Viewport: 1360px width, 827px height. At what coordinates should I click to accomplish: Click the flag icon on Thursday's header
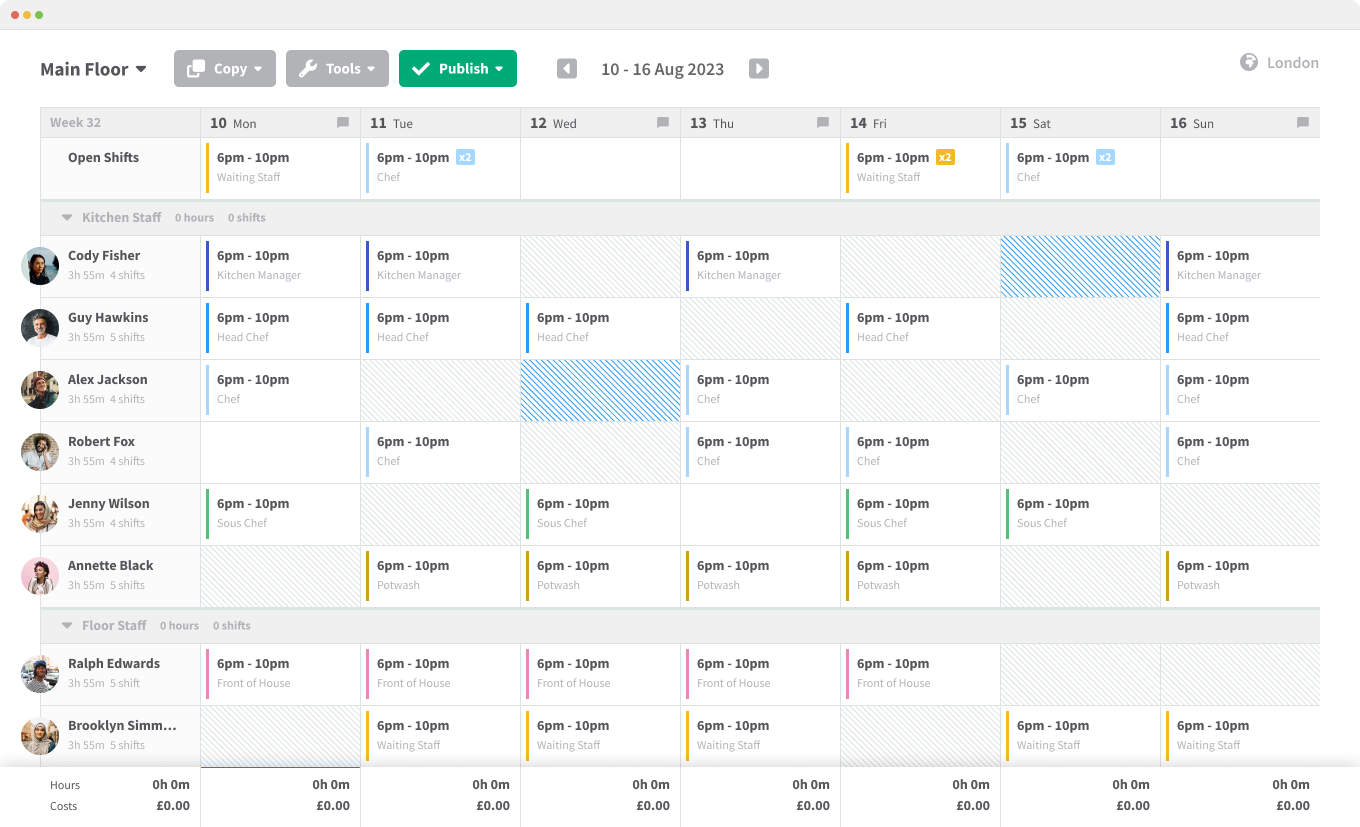coord(823,122)
